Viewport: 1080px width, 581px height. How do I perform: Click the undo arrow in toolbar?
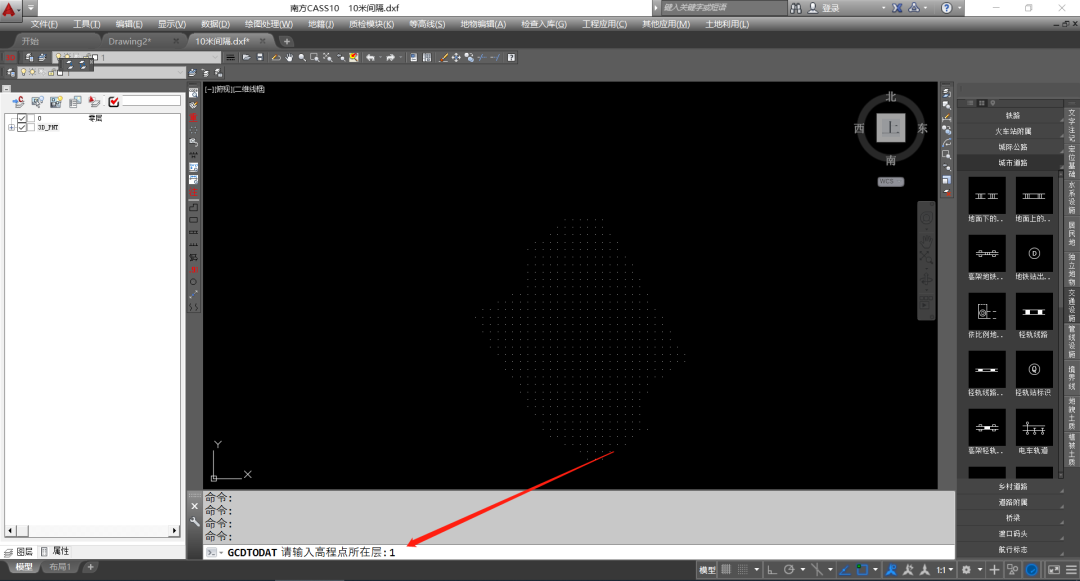pyautogui.click(x=371, y=58)
